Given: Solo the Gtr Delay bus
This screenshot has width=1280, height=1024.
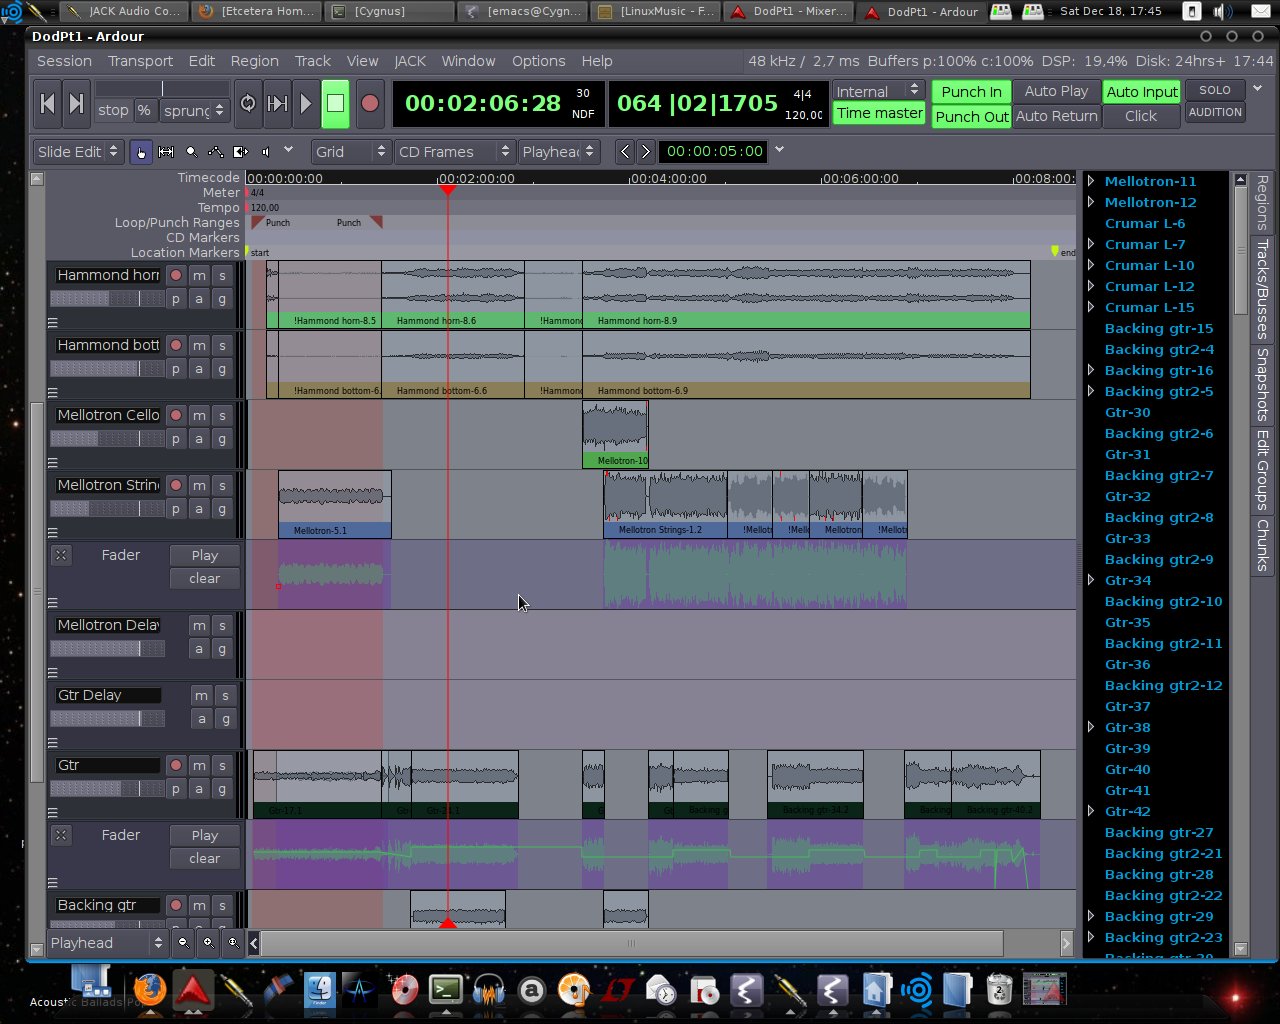Looking at the screenshot, I should (x=225, y=695).
